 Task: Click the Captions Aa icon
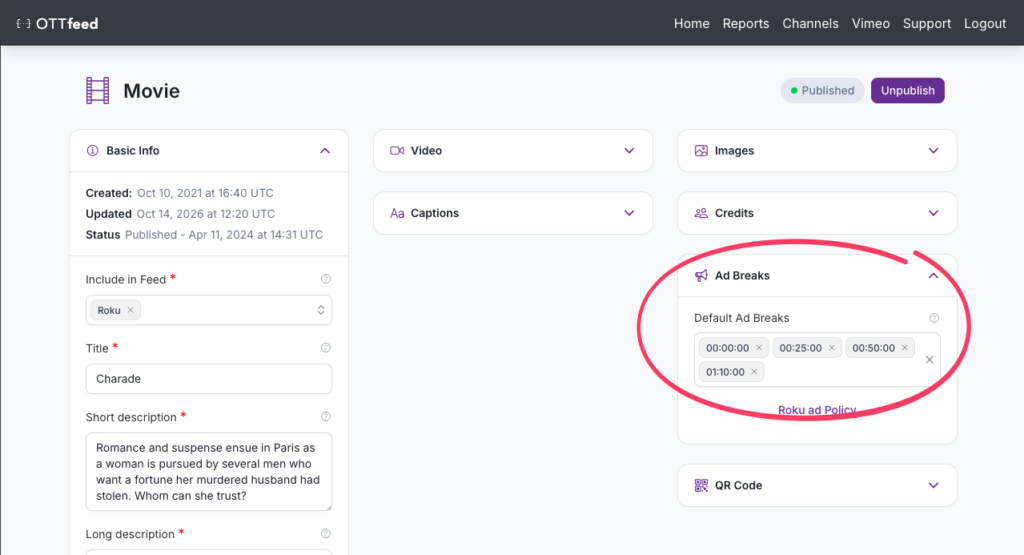pyautogui.click(x=397, y=214)
